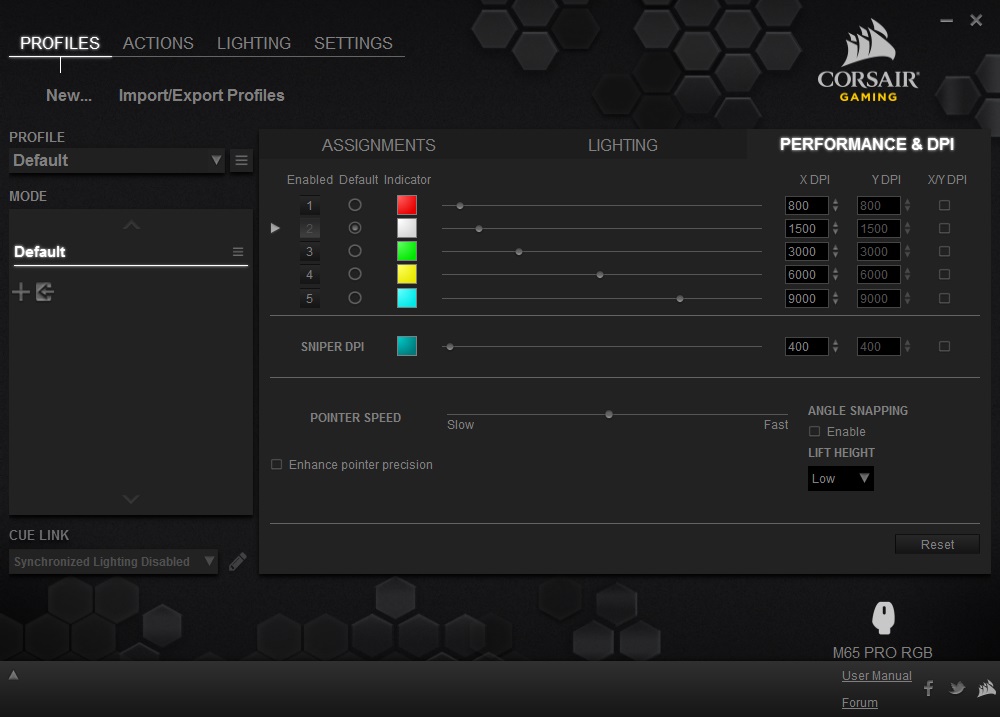Switch to the Settings main tab
The height and width of the screenshot is (717, 1000).
[x=353, y=43]
